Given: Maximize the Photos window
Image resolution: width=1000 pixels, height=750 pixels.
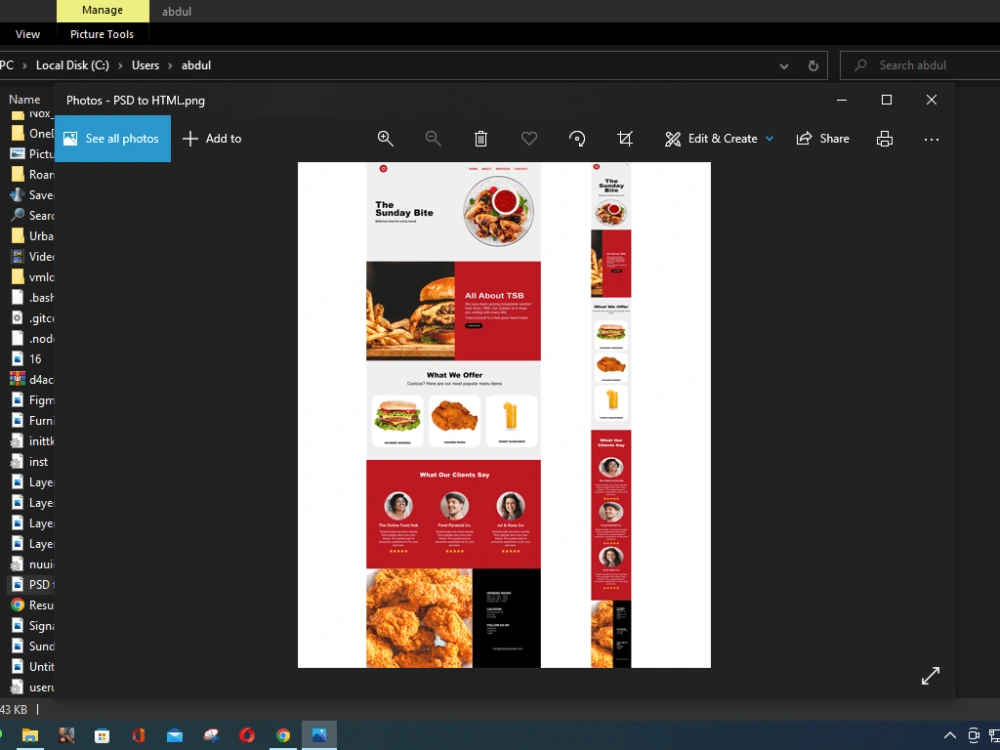Looking at the screenshot, I should point(886,99).
